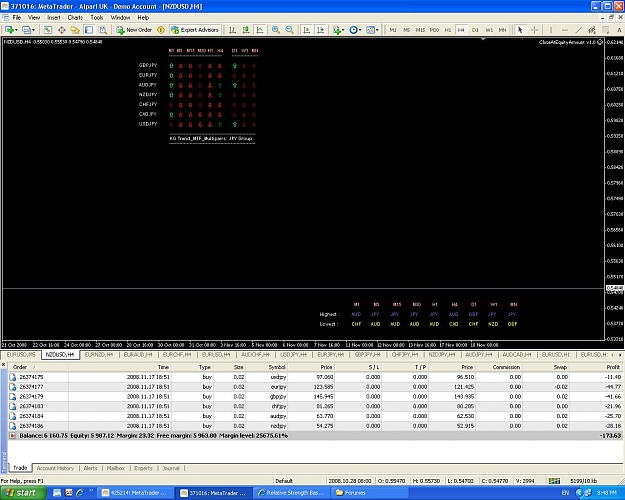625x500 pixels.
Task: Open the Periods clock icon
Action: point(353,30)
